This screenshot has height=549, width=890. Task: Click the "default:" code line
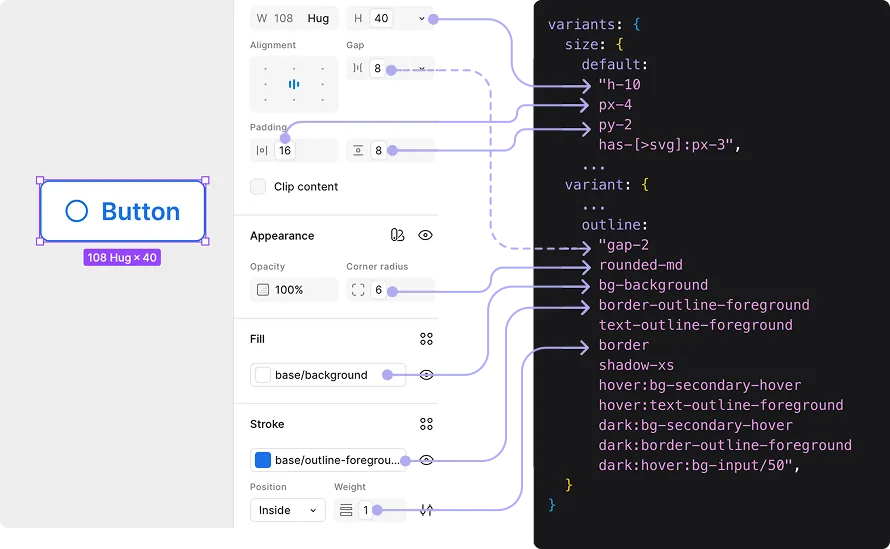pos(615,64)
